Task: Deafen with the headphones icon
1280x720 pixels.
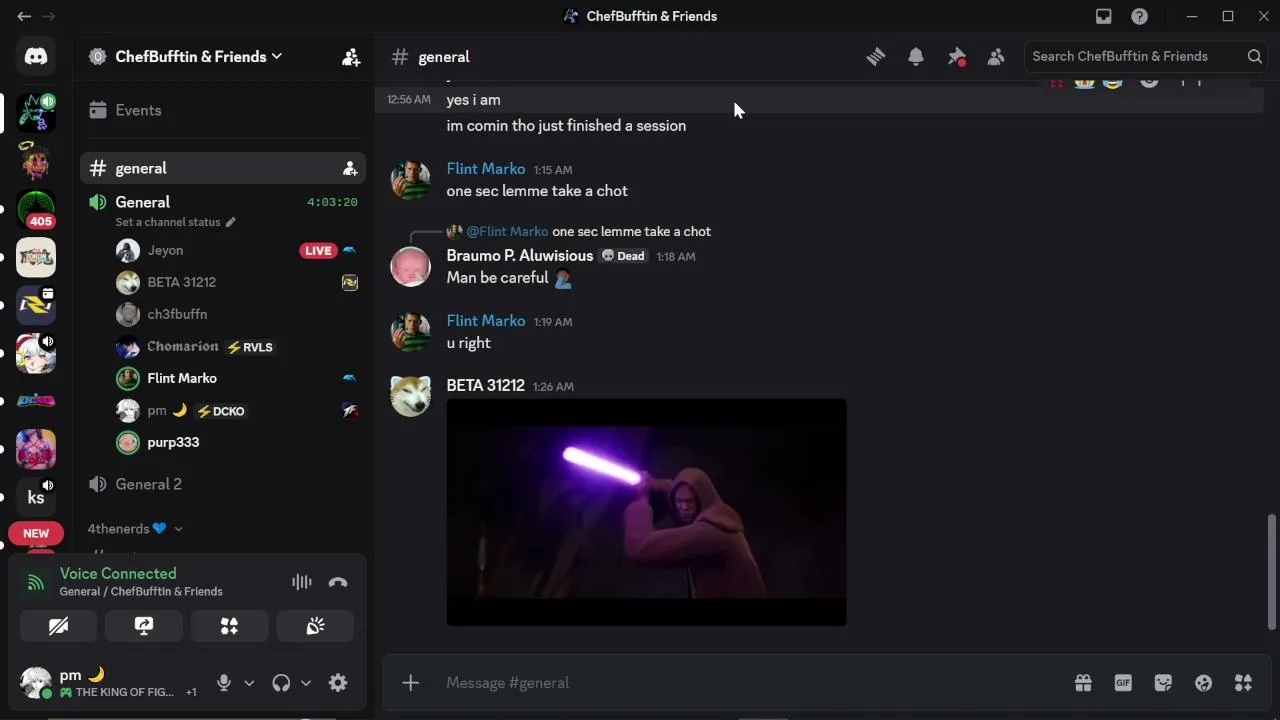Action: pos(281,683)
